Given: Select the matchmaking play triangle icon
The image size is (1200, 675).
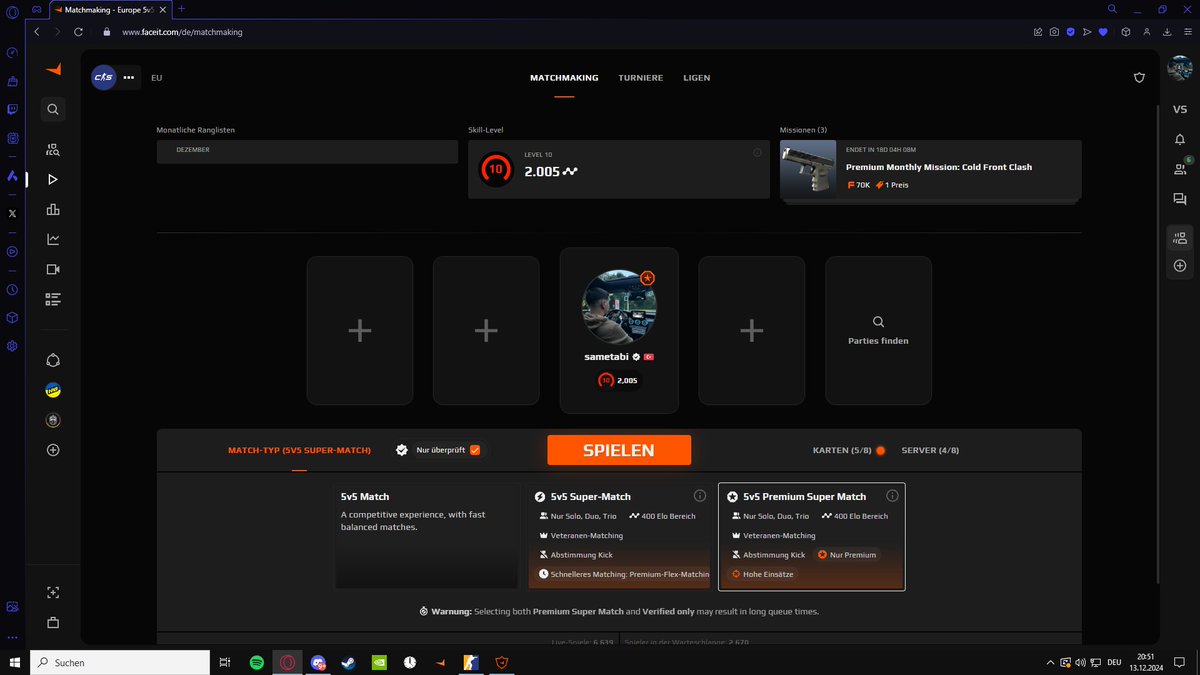Looking at the screenshot, I should 53,180.
